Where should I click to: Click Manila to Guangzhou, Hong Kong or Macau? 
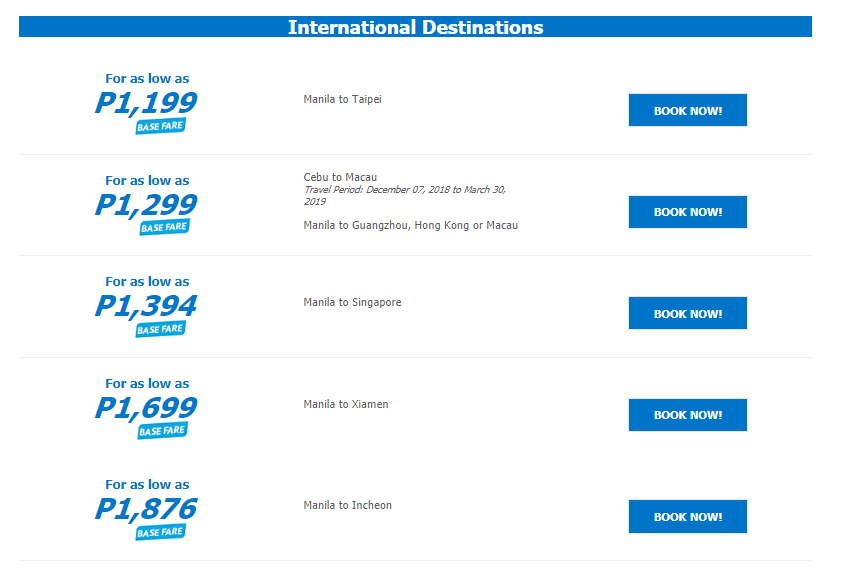point(411,225)
